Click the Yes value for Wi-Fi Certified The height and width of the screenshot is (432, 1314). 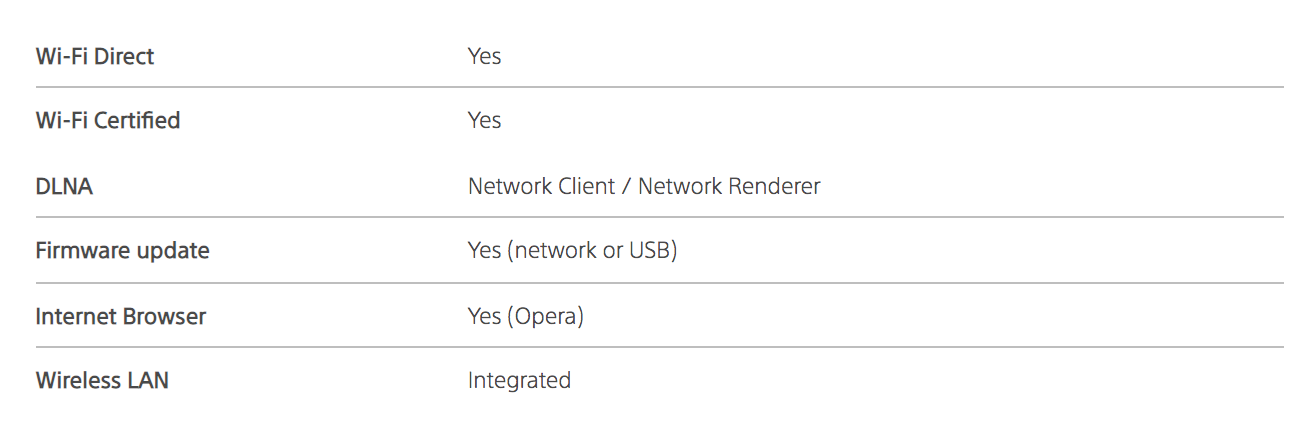click(484, 120)
